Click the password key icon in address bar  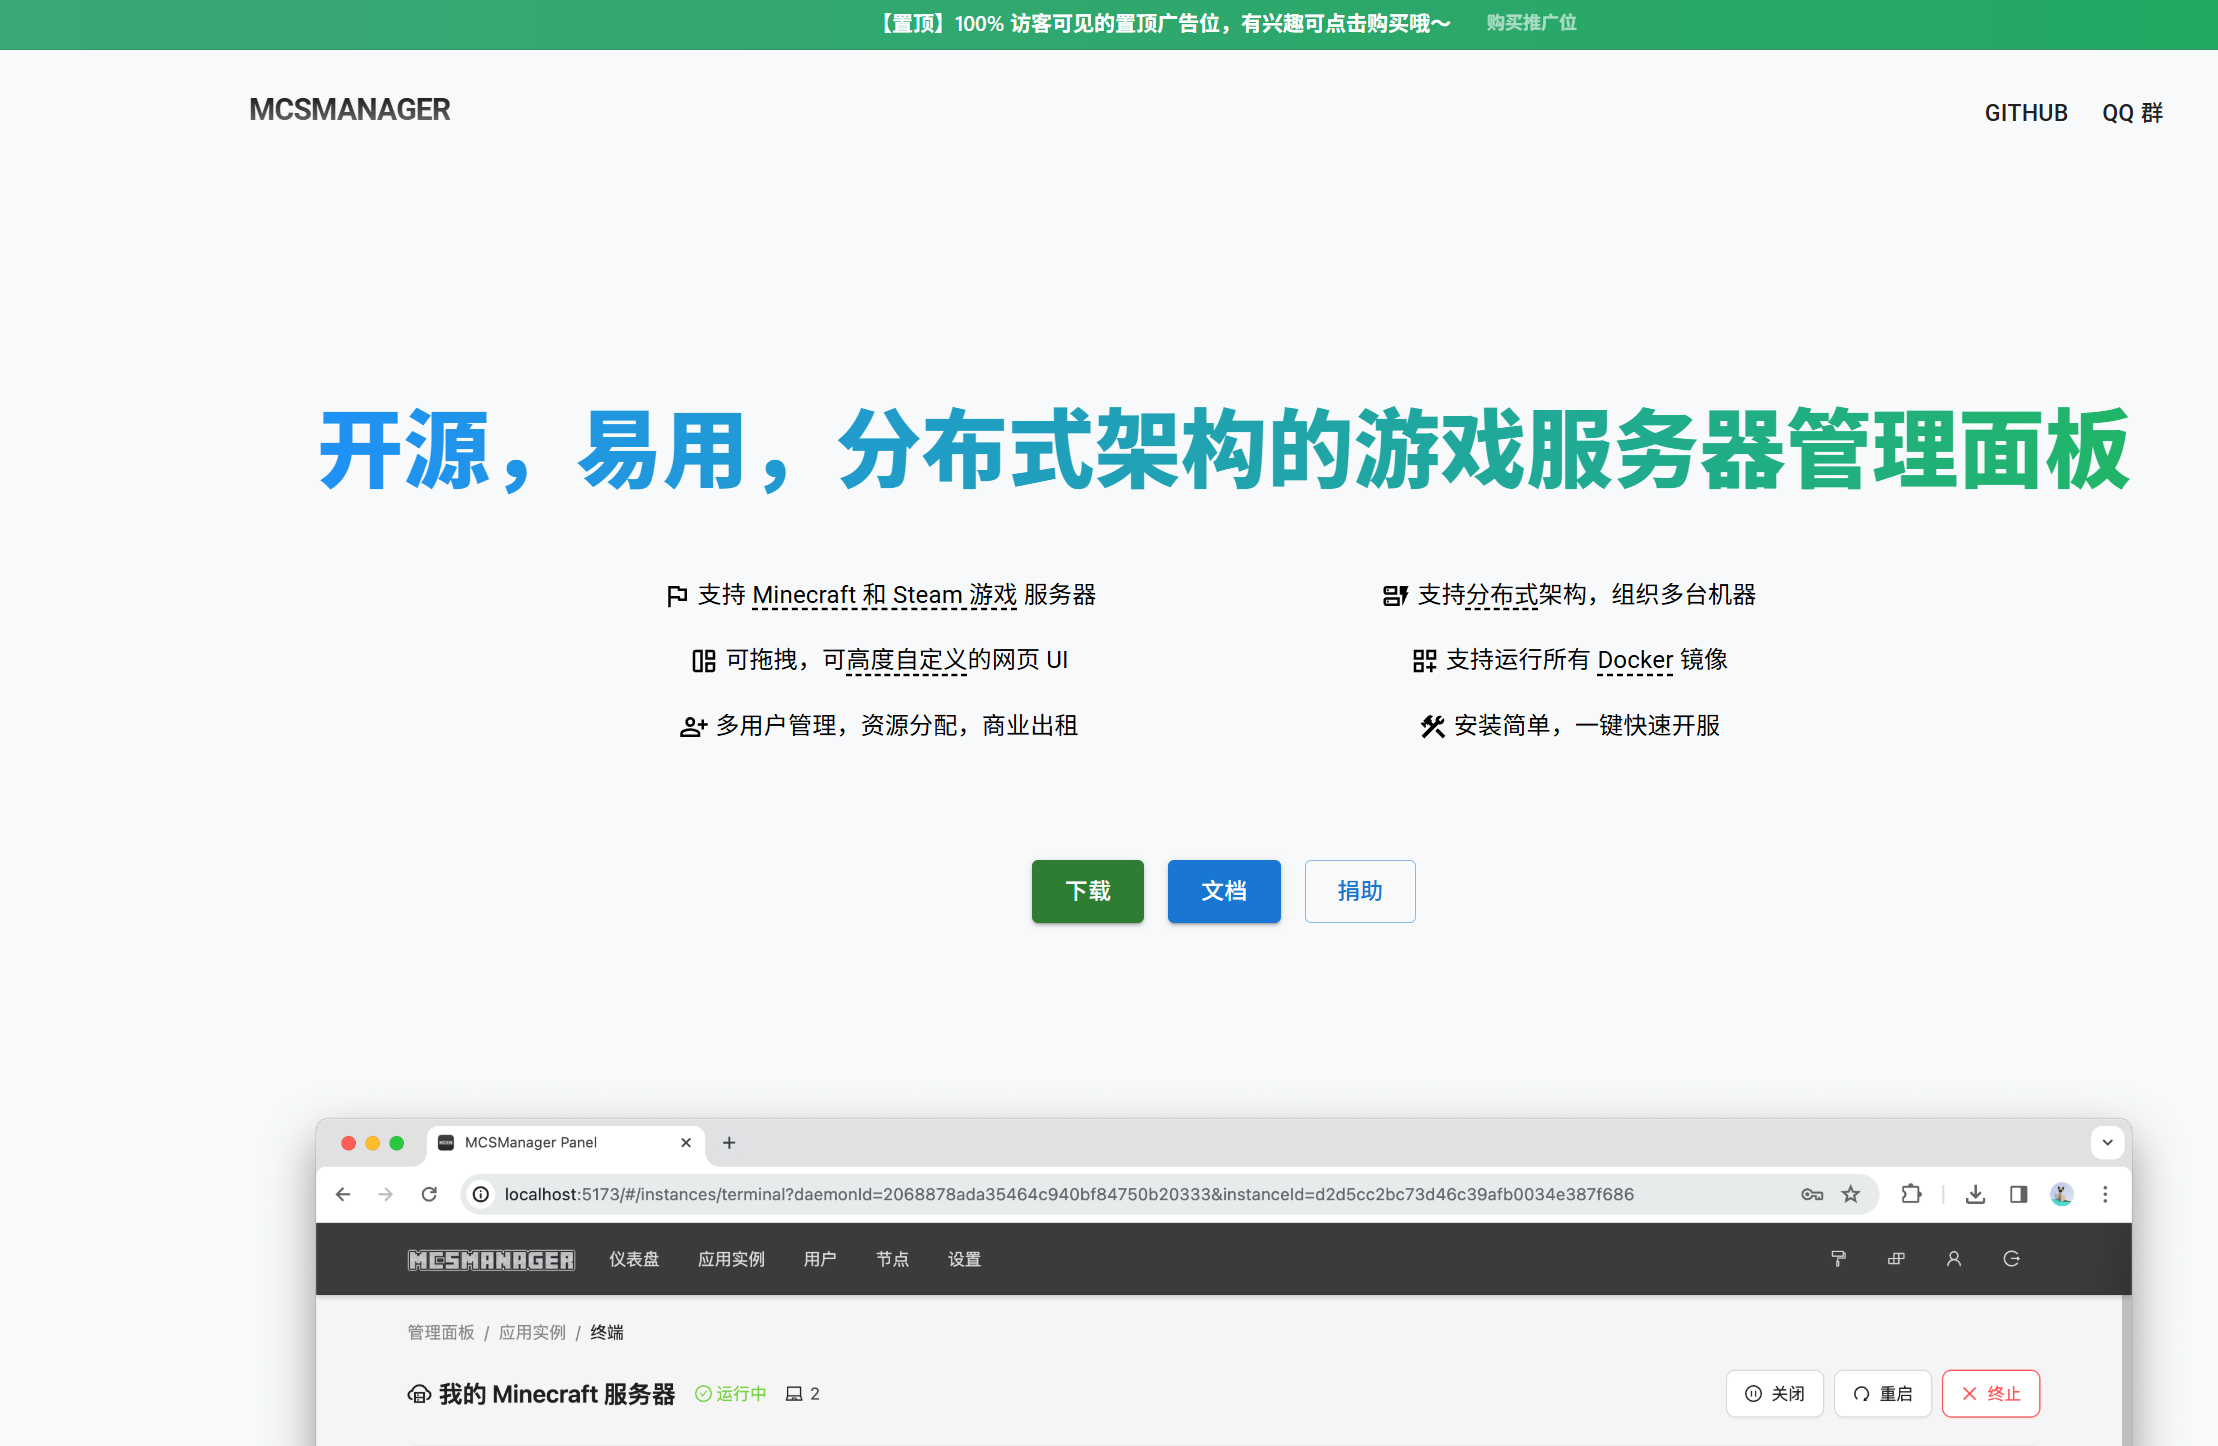(1811, 1194)
